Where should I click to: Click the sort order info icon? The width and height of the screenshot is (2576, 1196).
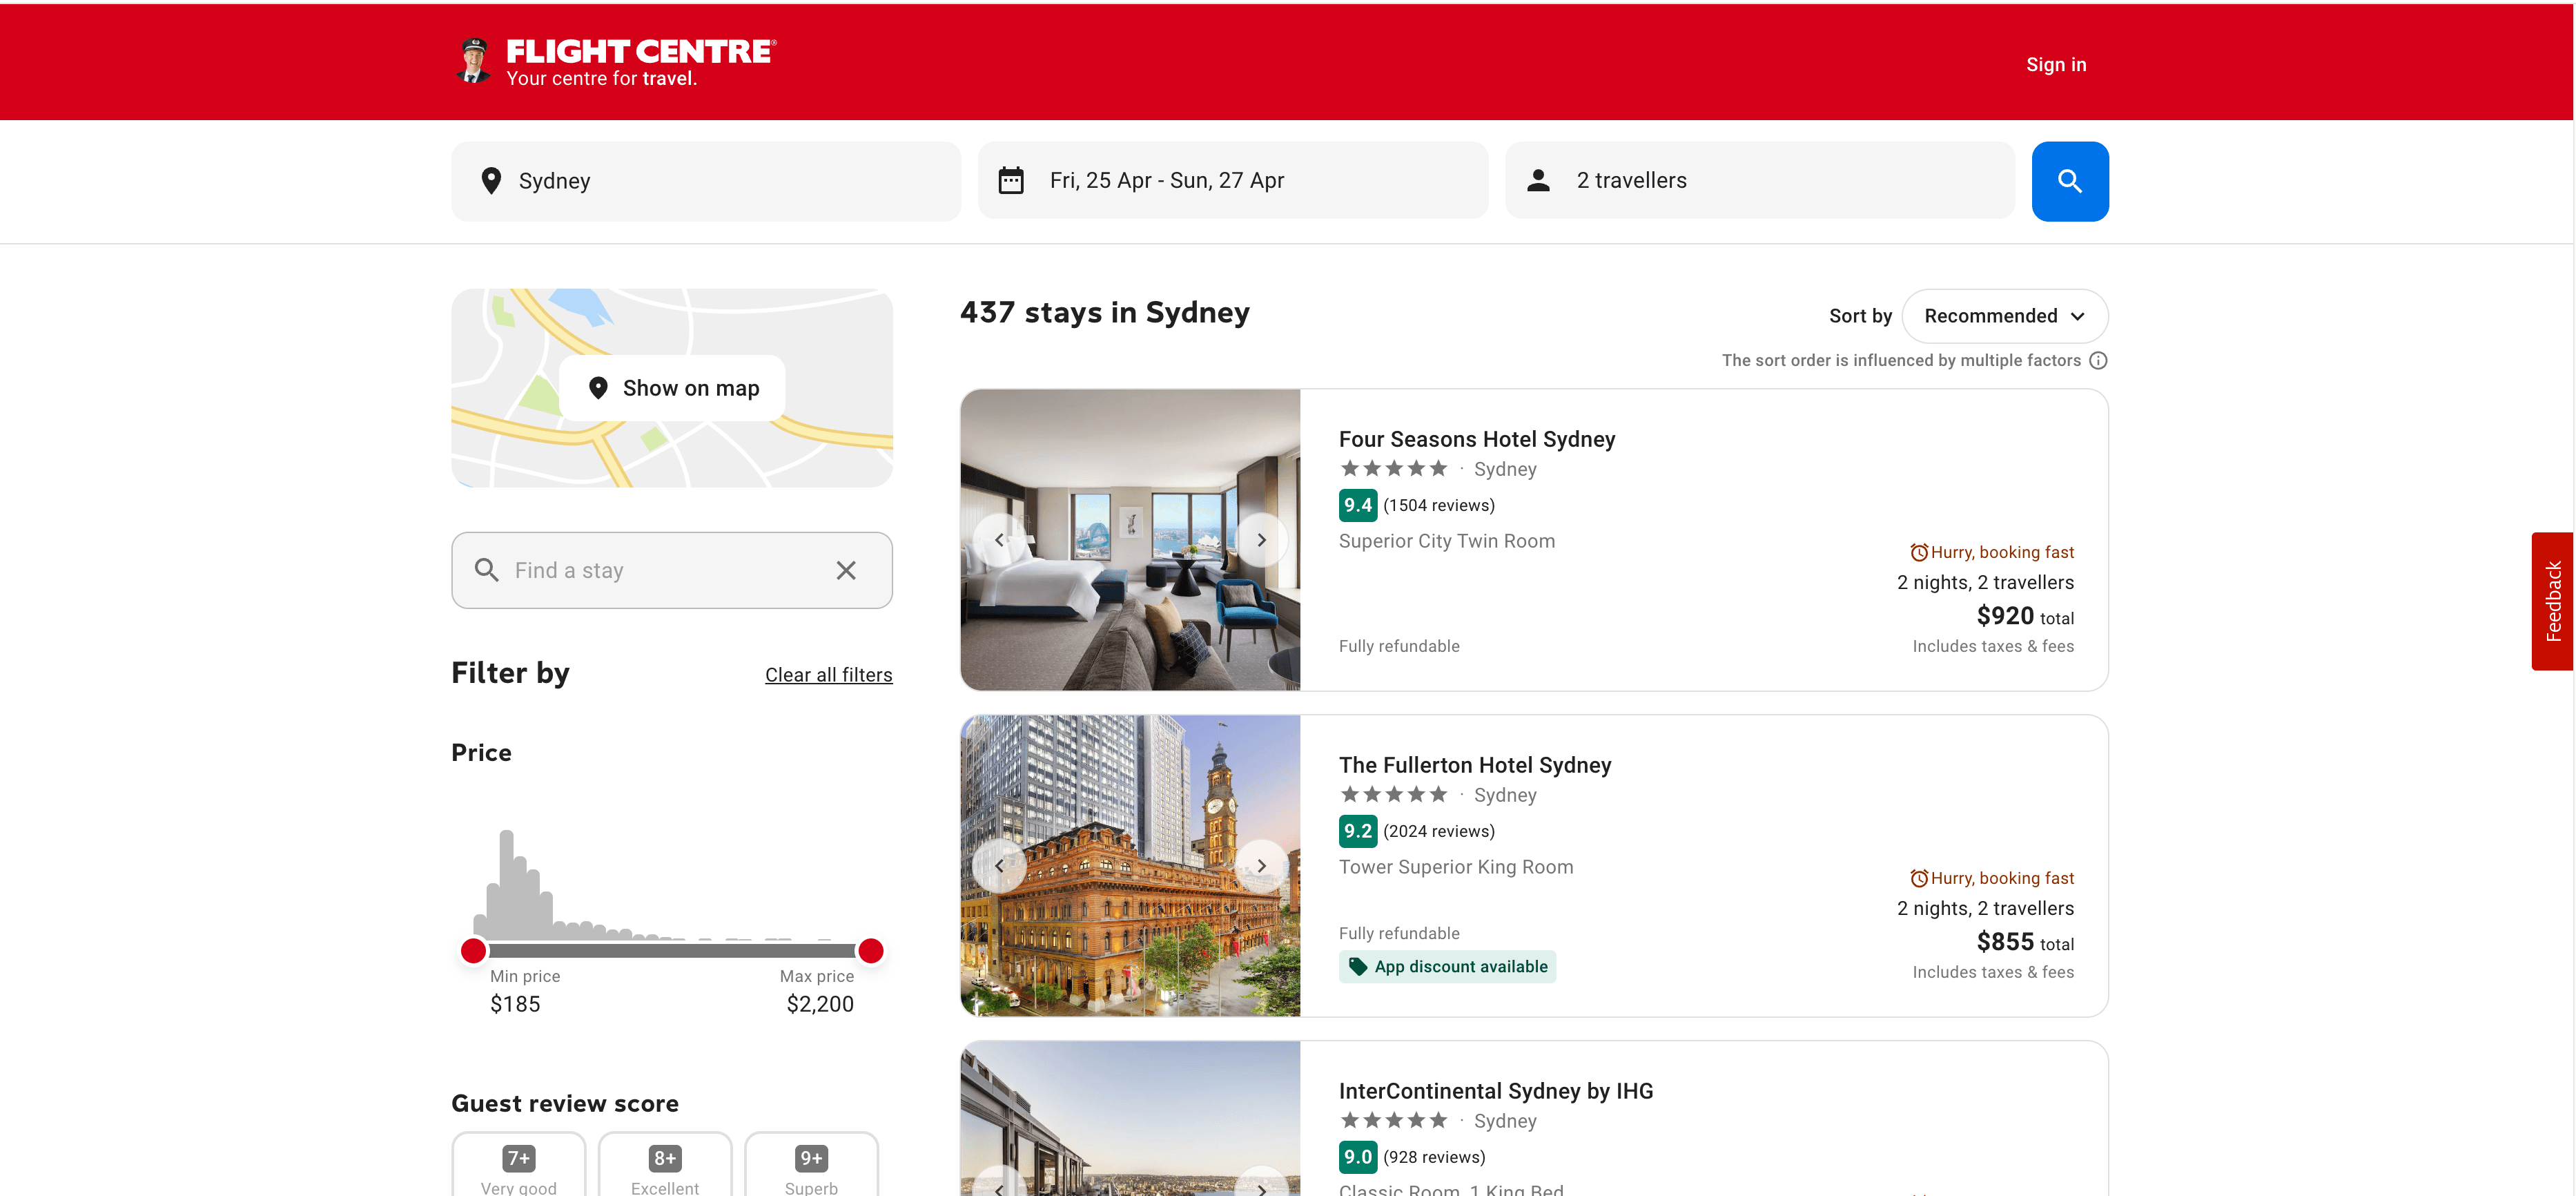pyautogui.click(x=2098, y=360)
